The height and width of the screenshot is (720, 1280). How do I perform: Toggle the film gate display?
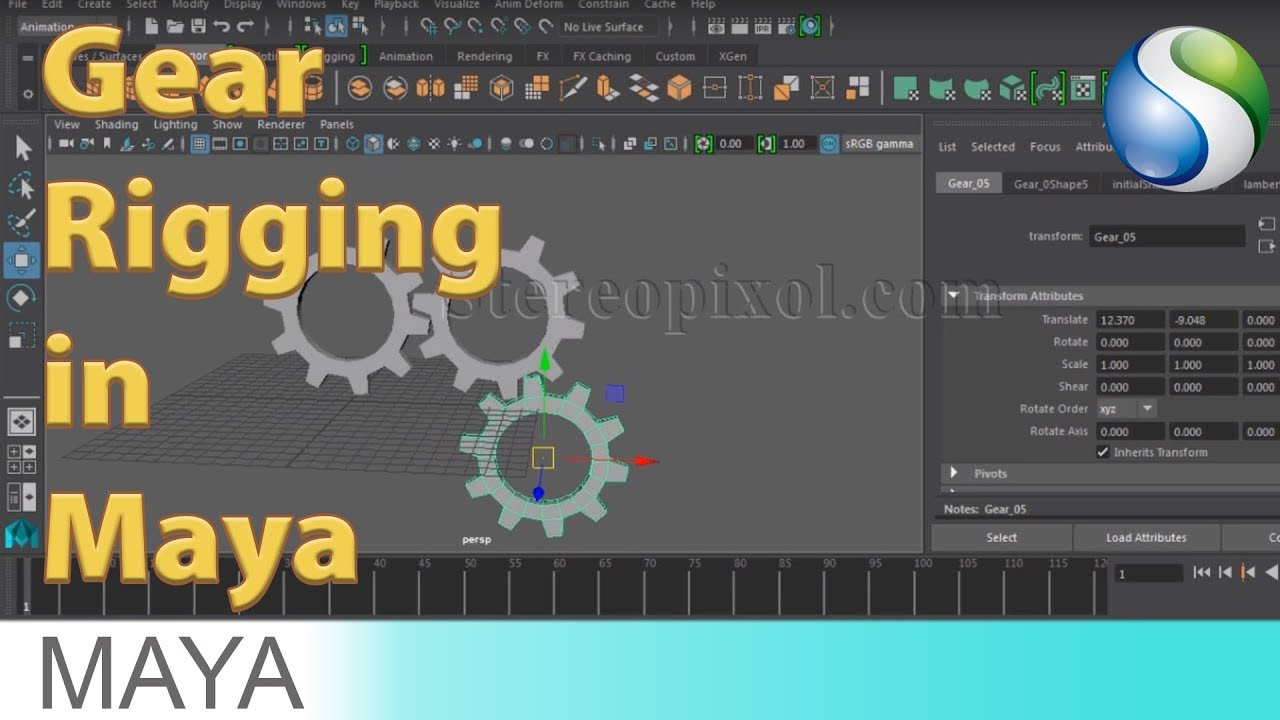pyautogui.click(x=220, y=144)
